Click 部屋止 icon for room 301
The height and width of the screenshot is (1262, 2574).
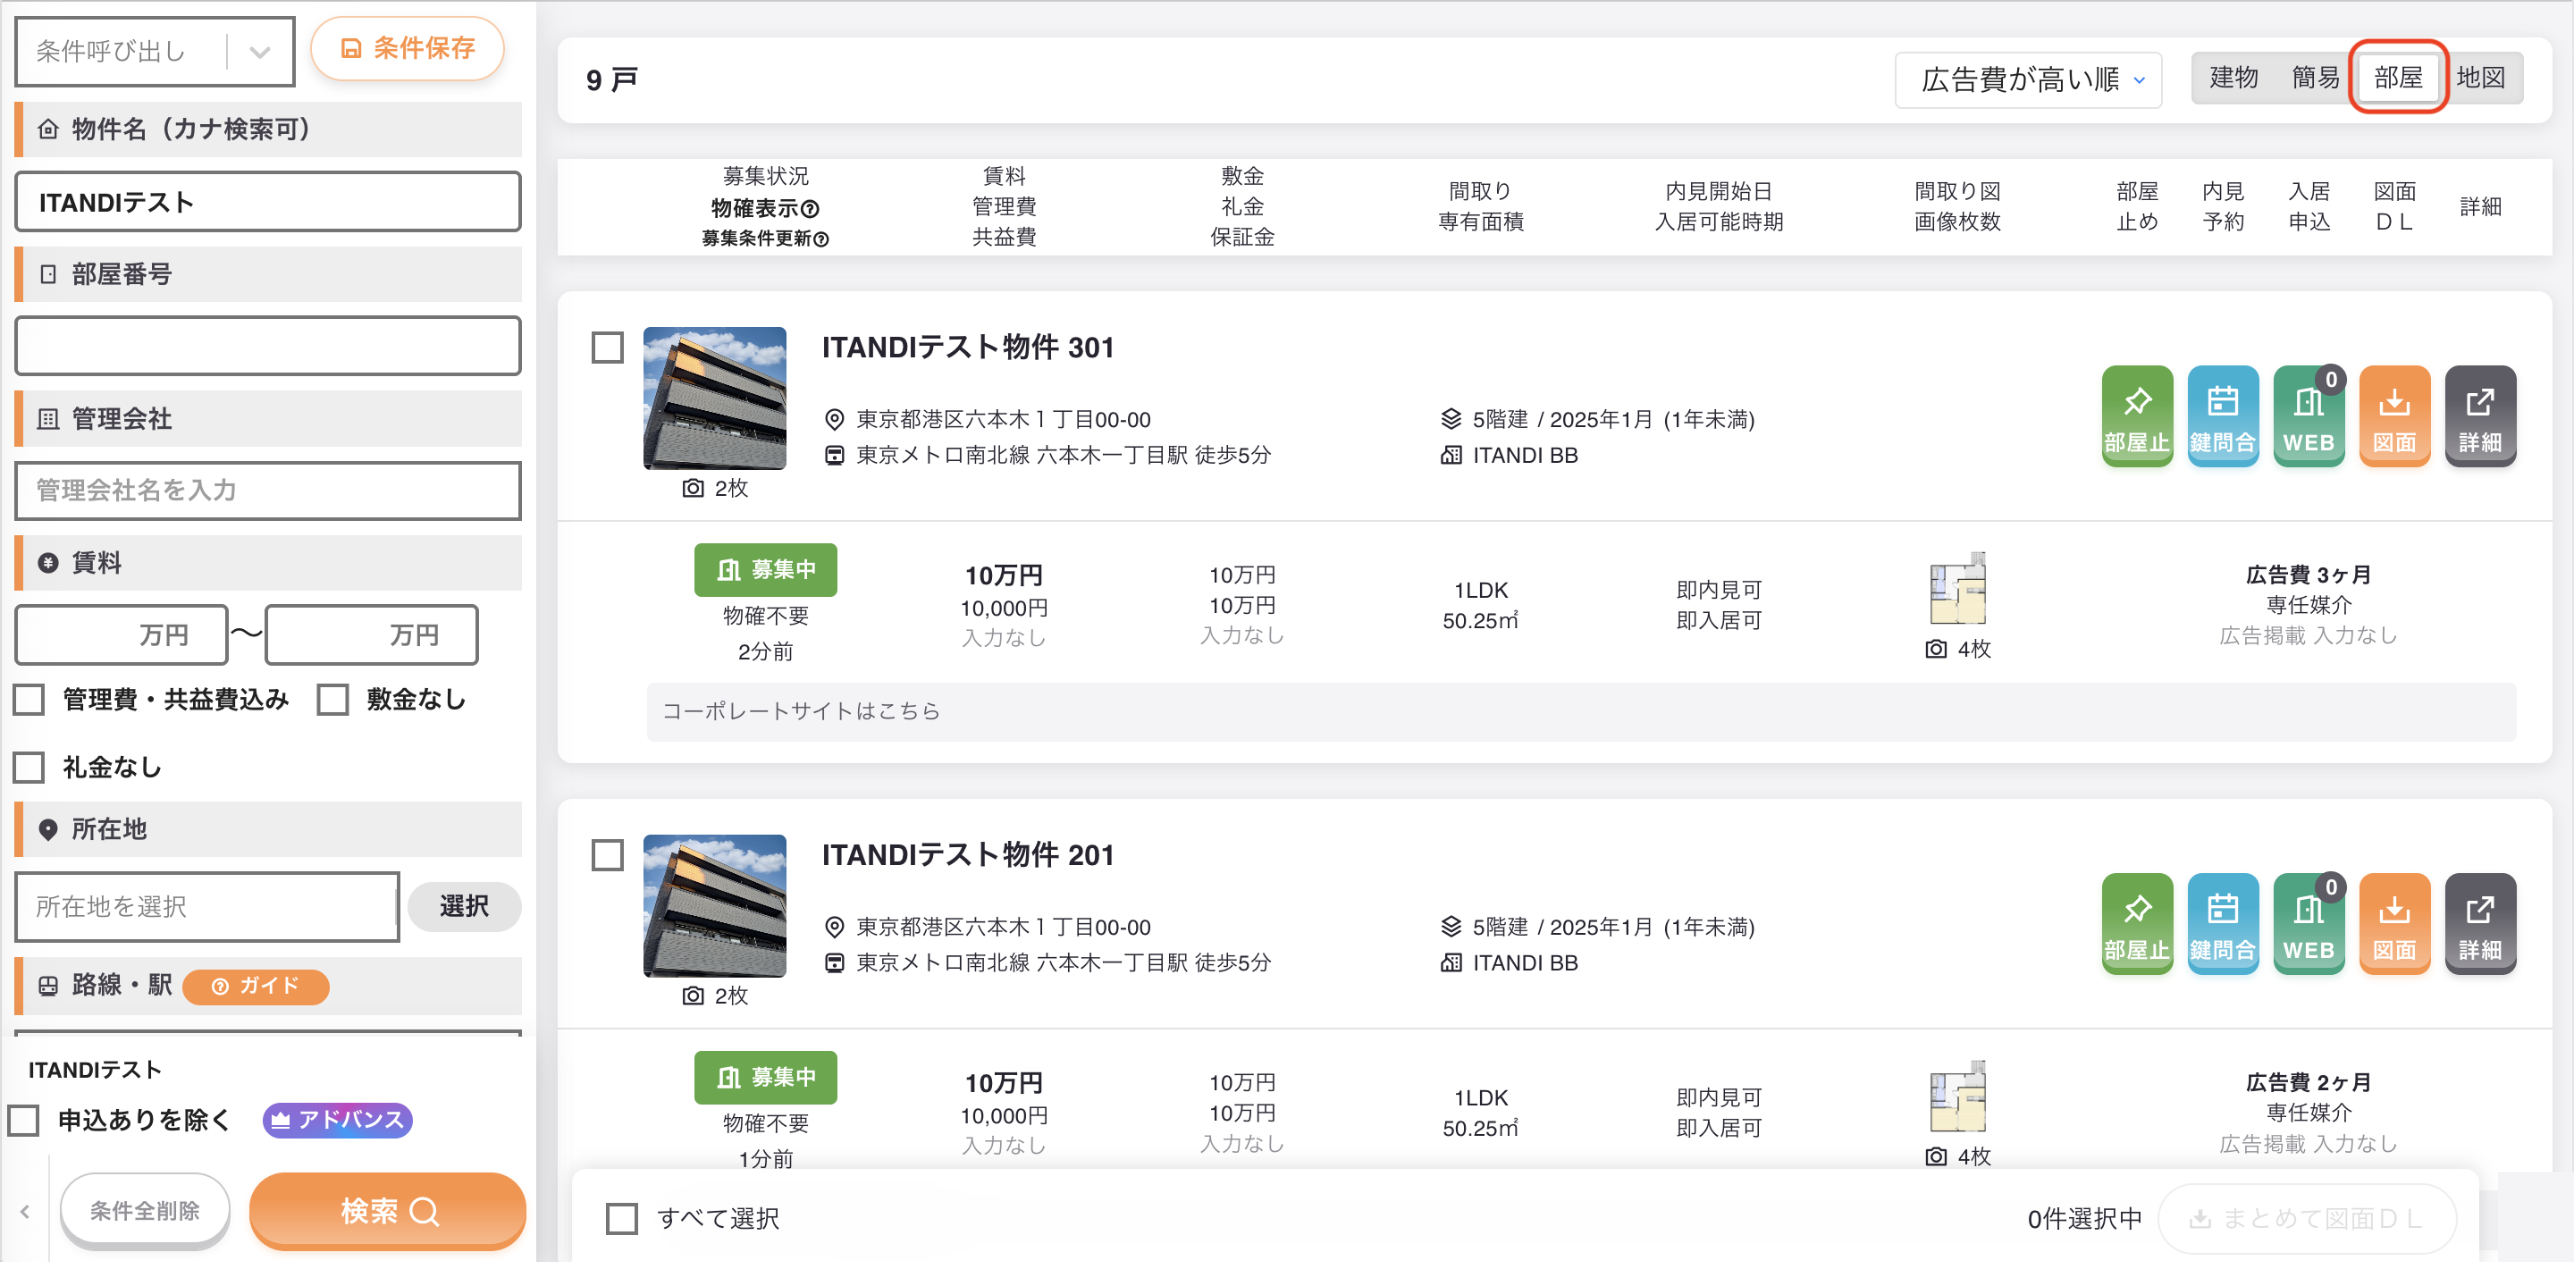point(2136,416)
